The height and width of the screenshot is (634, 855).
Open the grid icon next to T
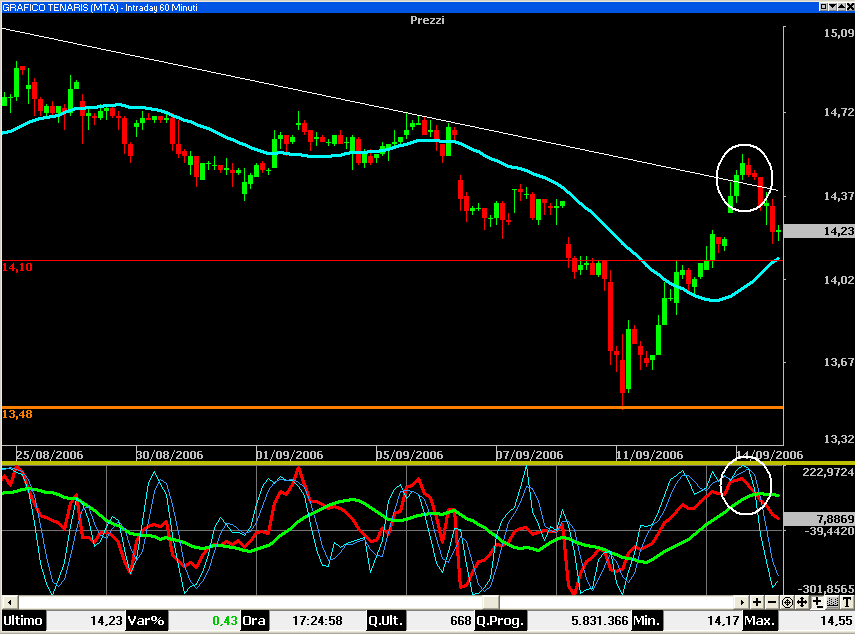point(832,602)
